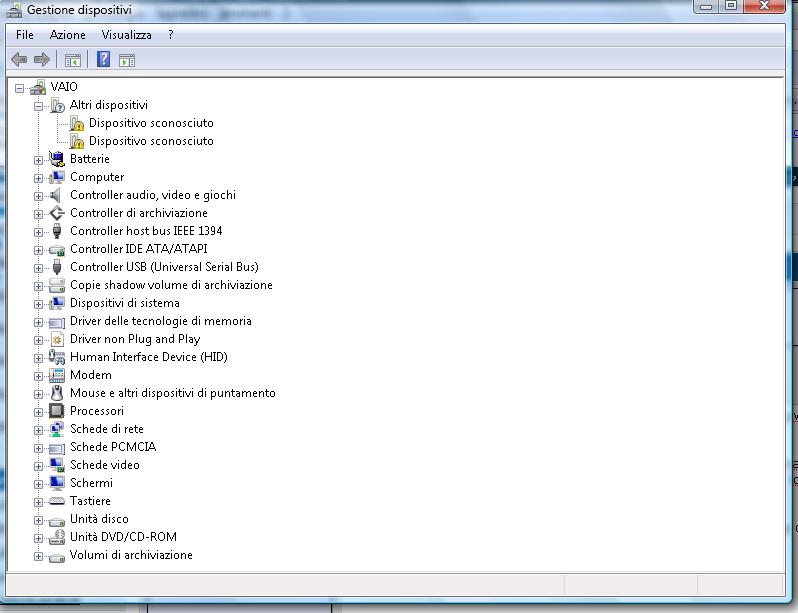Image resolution: width=798 pixels, height=613 pixels.
Task: Click the IEEE 1394 connector icon
Action: point(57,231)
